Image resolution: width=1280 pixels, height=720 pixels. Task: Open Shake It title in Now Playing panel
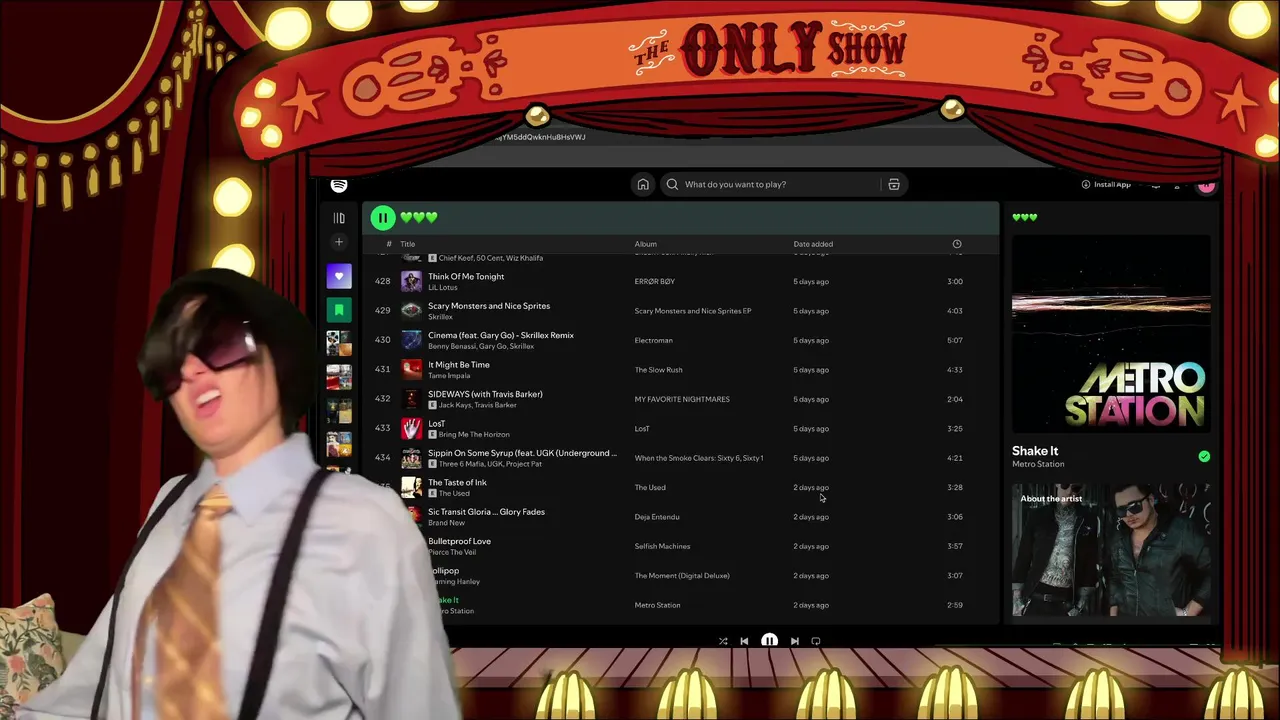click(1035, 451)
